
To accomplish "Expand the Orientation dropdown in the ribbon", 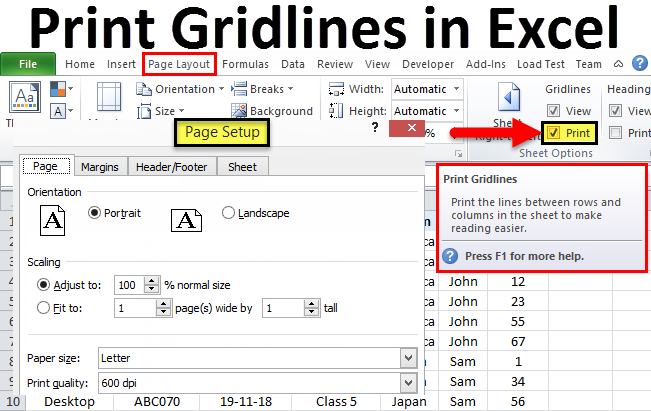I will [220, 89].
